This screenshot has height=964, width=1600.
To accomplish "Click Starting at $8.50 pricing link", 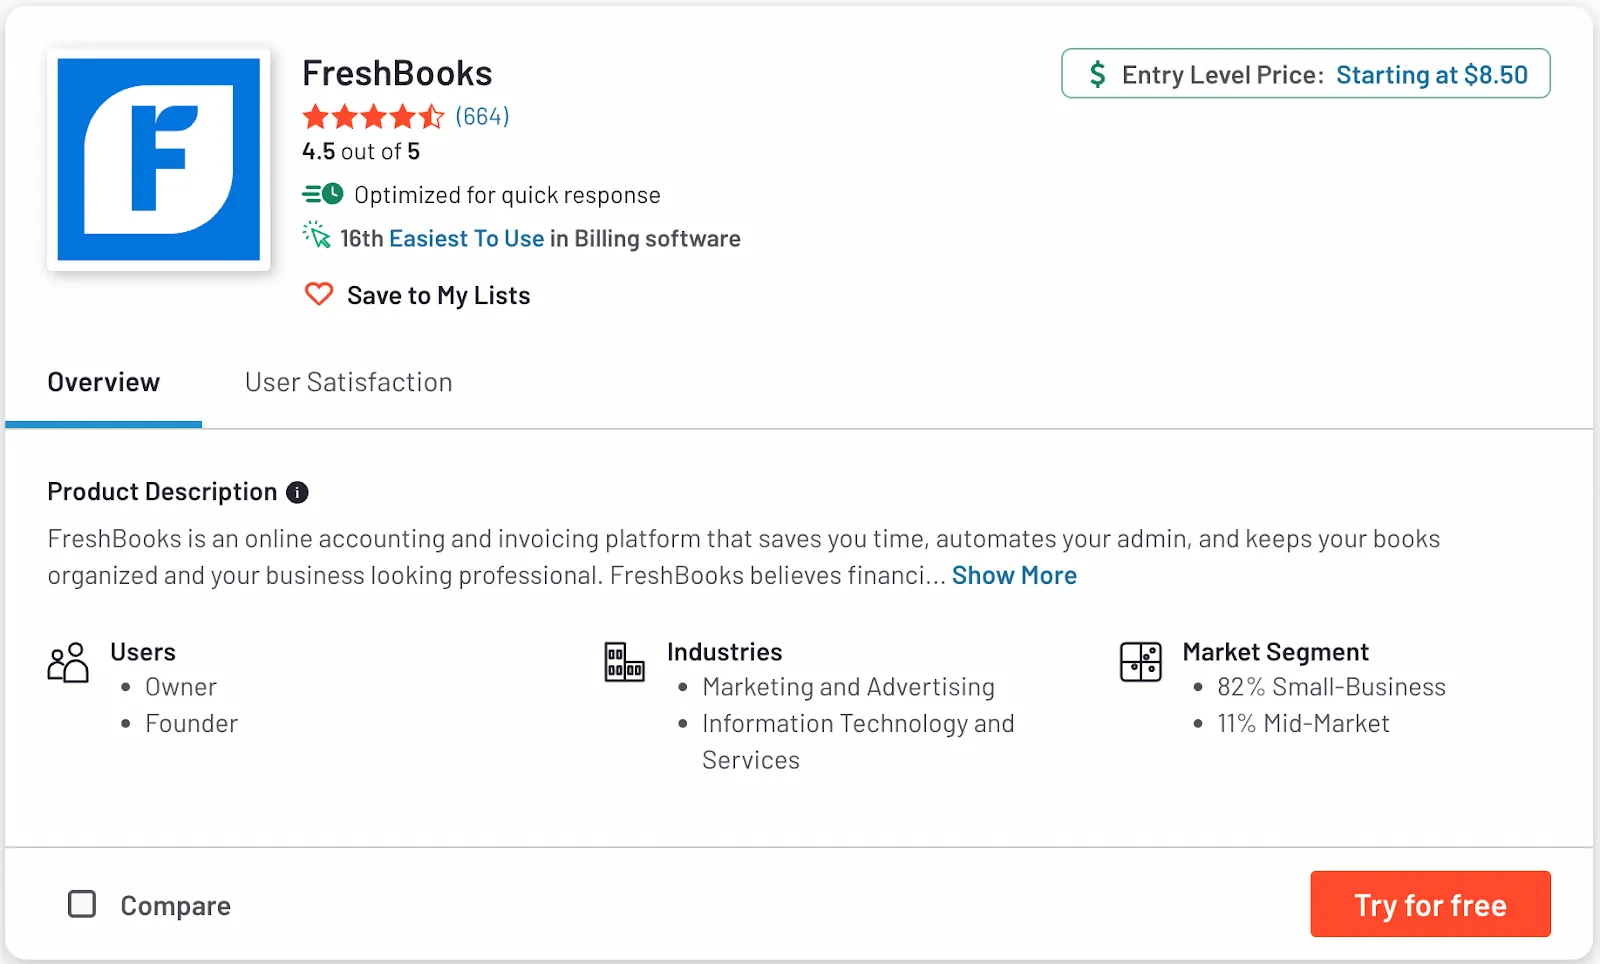I will click(x=1432, y=74).
